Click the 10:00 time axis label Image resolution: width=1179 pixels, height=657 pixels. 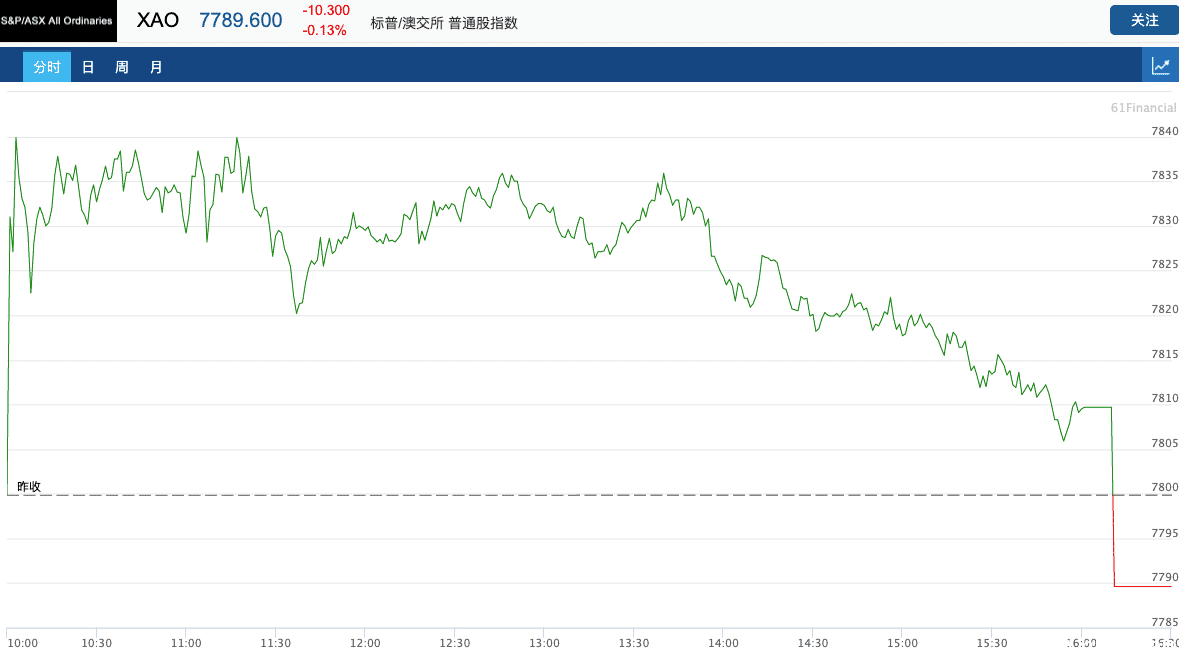coord(23,643)
